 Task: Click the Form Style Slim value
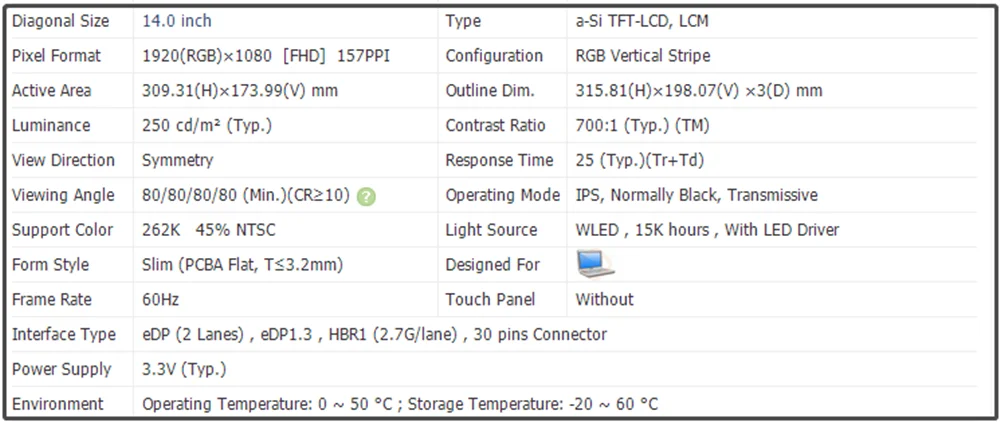pos(242,265)
